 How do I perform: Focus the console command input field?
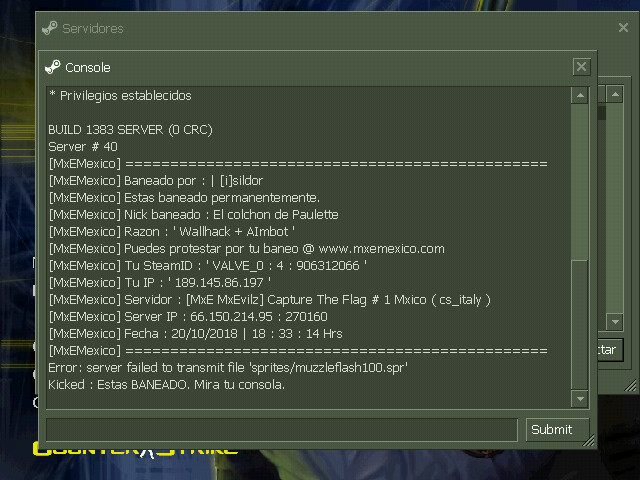pos(282,430)
